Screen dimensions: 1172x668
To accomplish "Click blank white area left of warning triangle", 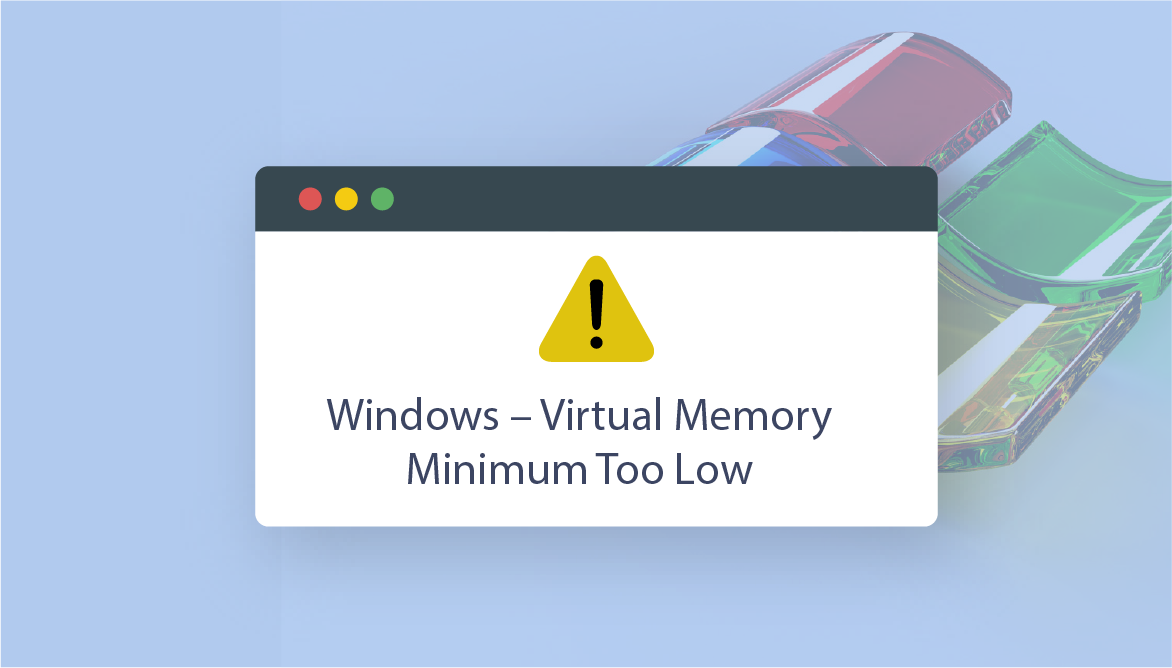I will pos(396,310).
